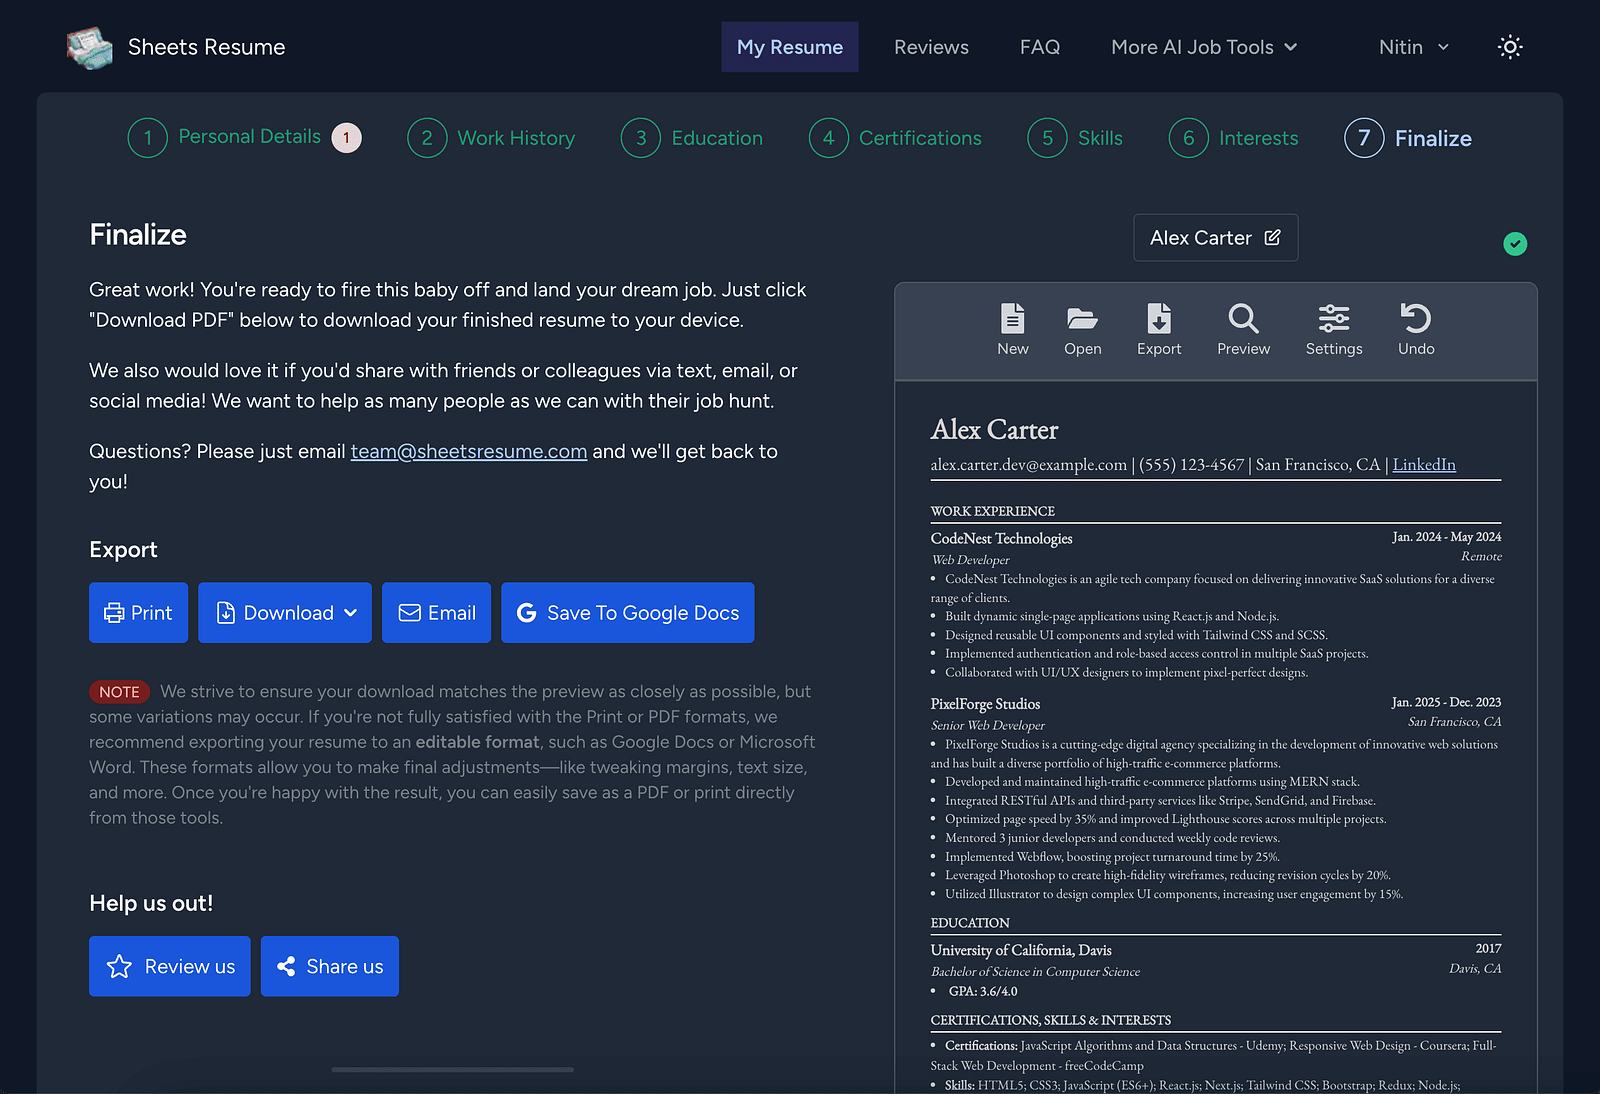Image resolution: width=1600 pixels, height=1094 pixels.
Task: Open the team@sheetsresume.com email link
Action: coord(469,451)
